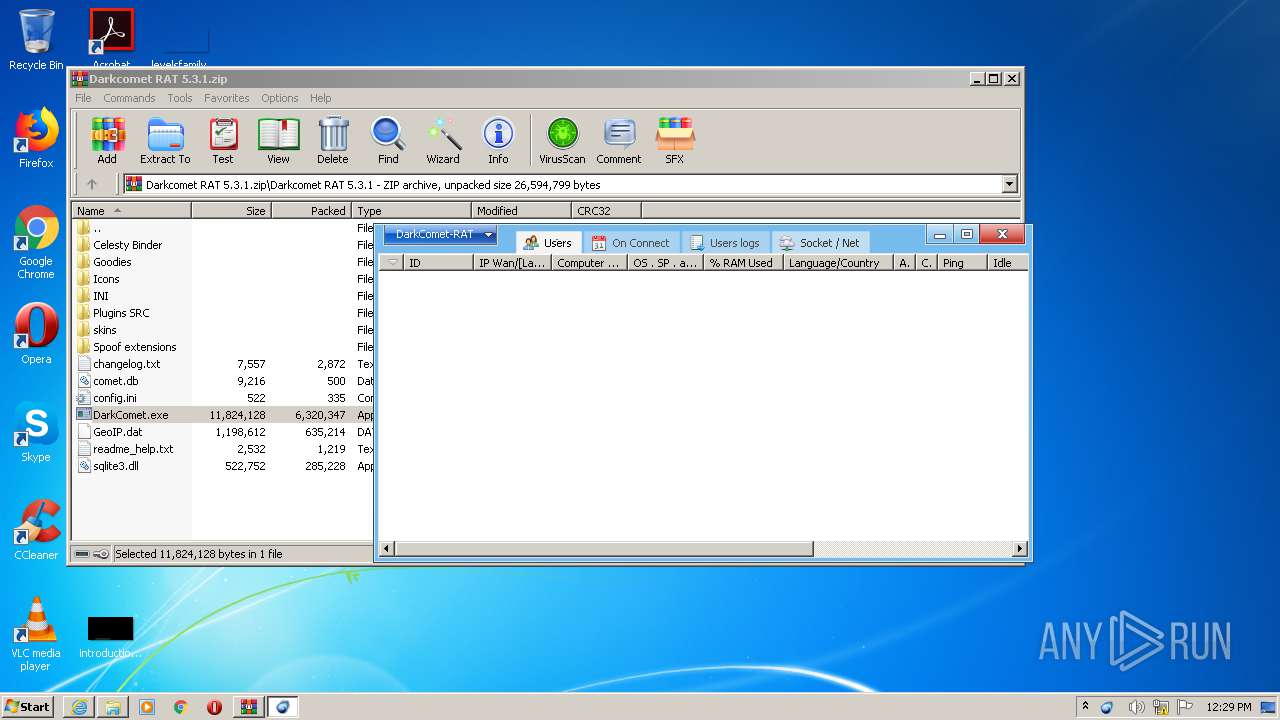This screenshot has height=720, width=1280.
Task: Switch to WinRAR taskbar button
Action: click(248, 707)
